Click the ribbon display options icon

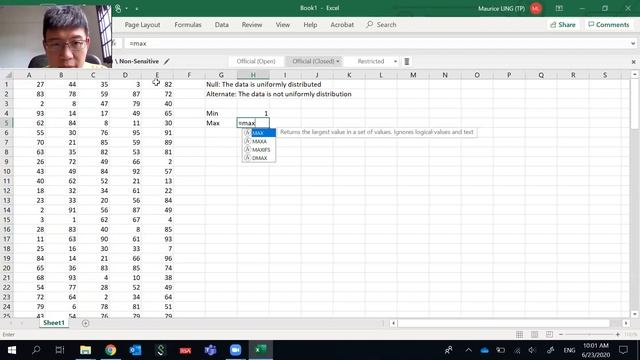(x=559, y=8)
